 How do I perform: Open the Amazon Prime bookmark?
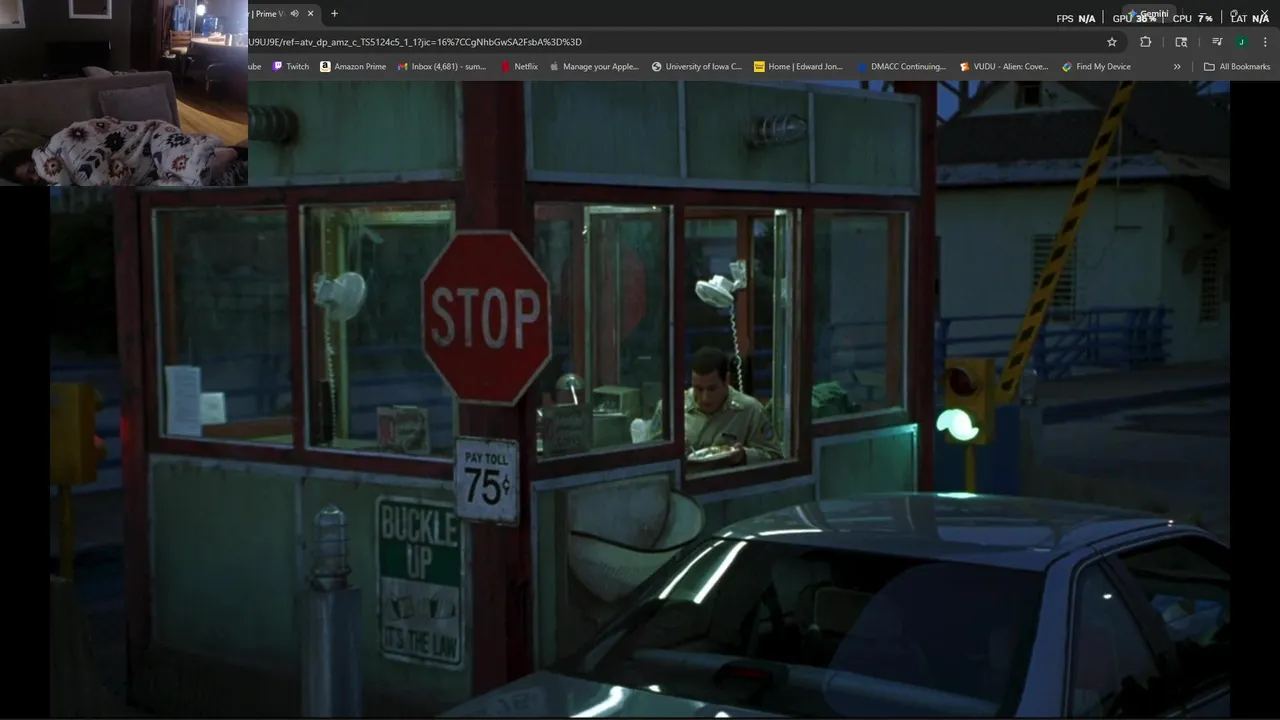pyautogui.click(x=353, y=67)
